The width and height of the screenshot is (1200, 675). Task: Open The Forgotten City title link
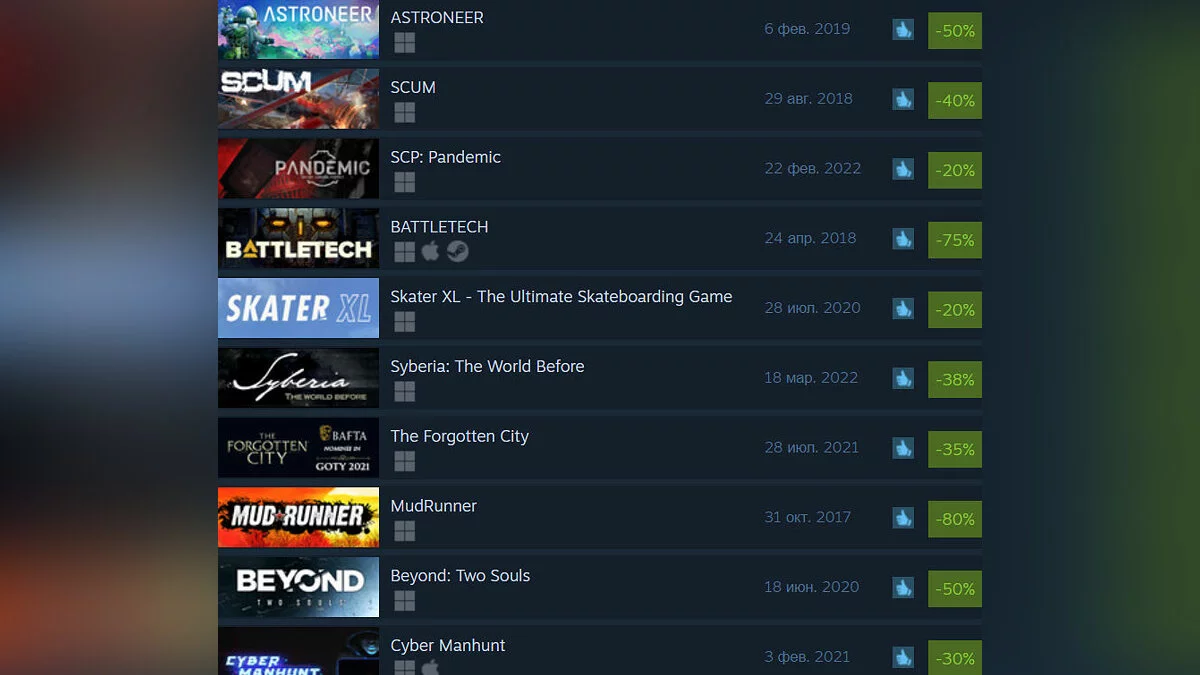pyautogui.click(x=459, y=436)
